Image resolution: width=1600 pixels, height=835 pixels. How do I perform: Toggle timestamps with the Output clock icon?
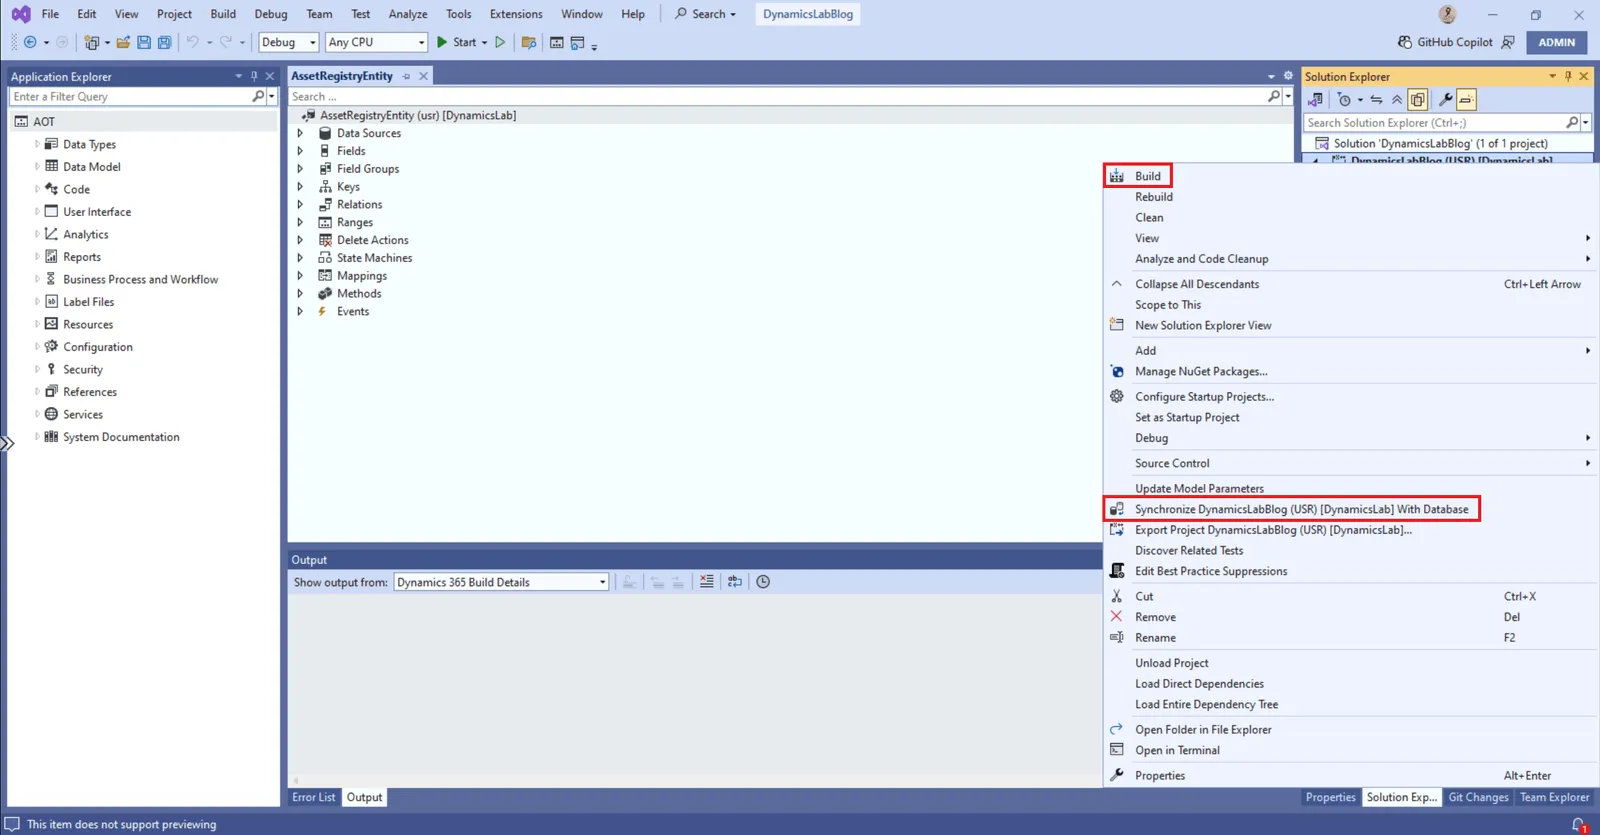[763, 582]
